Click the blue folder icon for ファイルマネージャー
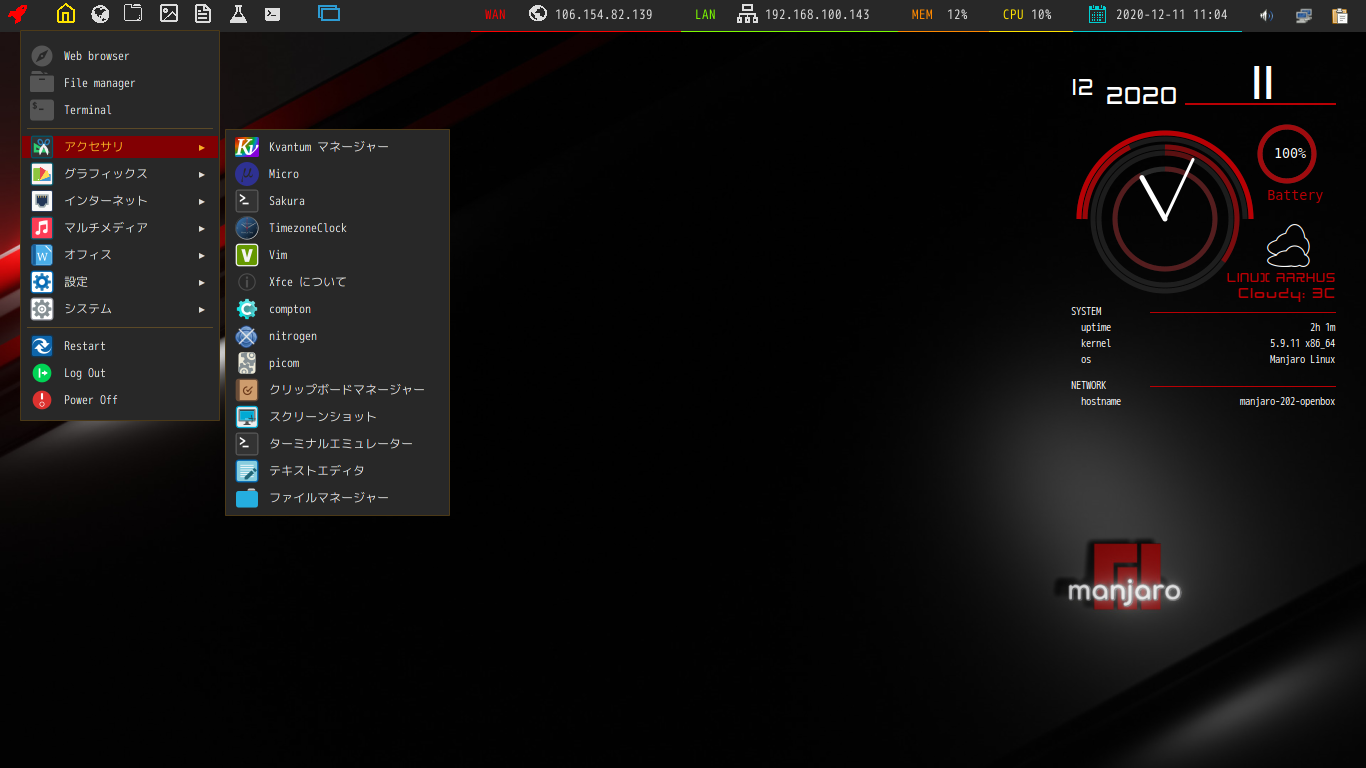Viewport: 1366px width, 768px height. [x=247, y=498]
